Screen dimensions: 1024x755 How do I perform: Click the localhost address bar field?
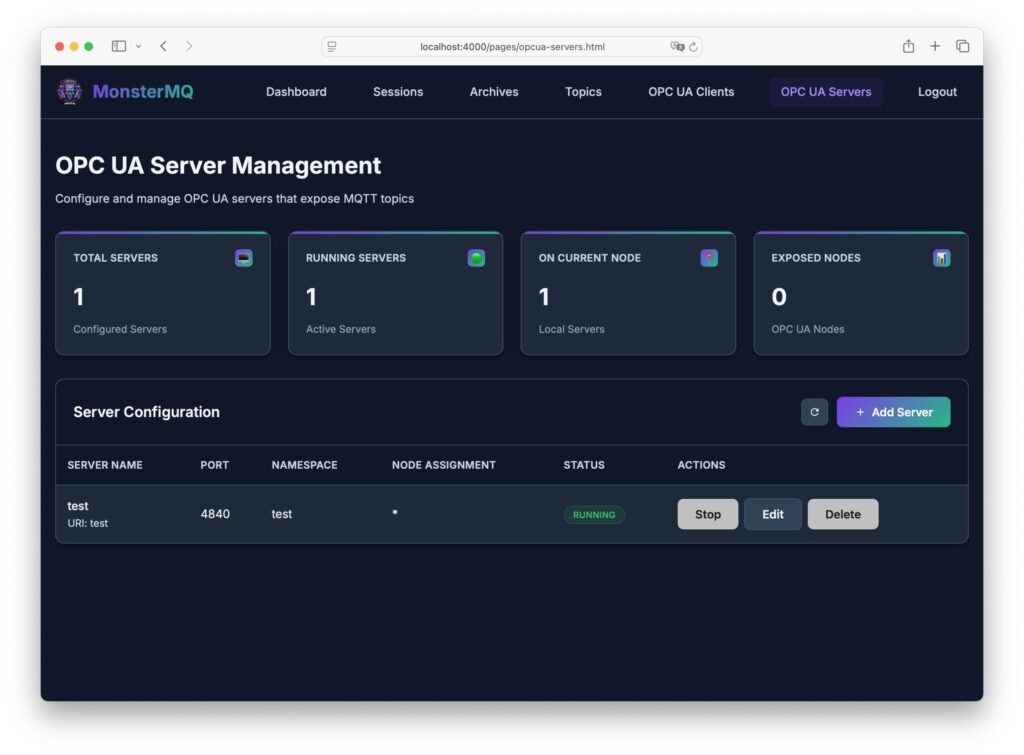(512, 47)
